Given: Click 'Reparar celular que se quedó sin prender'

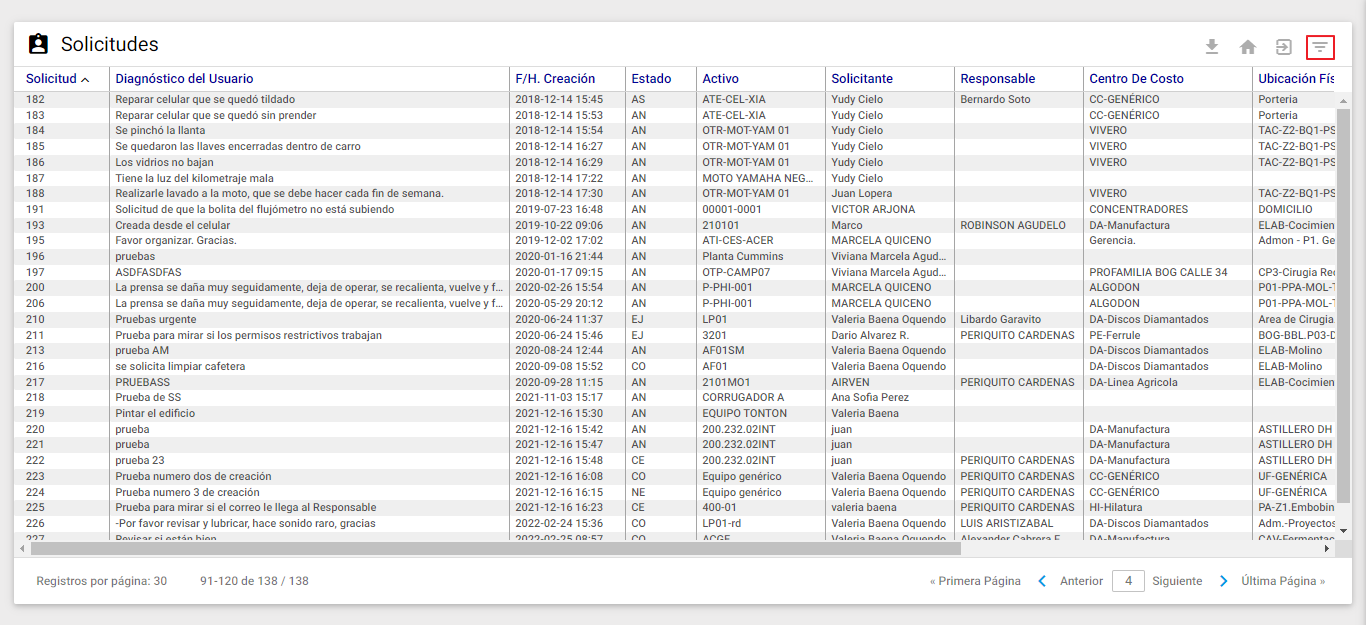Looking at the screenshot, I should [215, 115].
